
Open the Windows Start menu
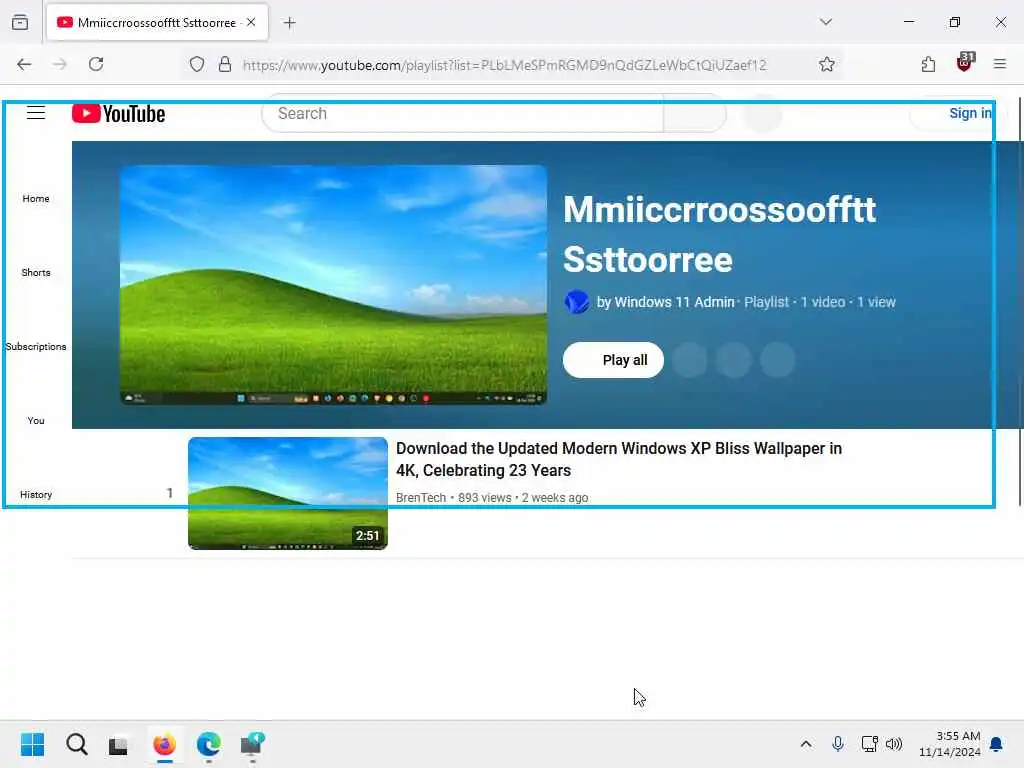point(33,744)
